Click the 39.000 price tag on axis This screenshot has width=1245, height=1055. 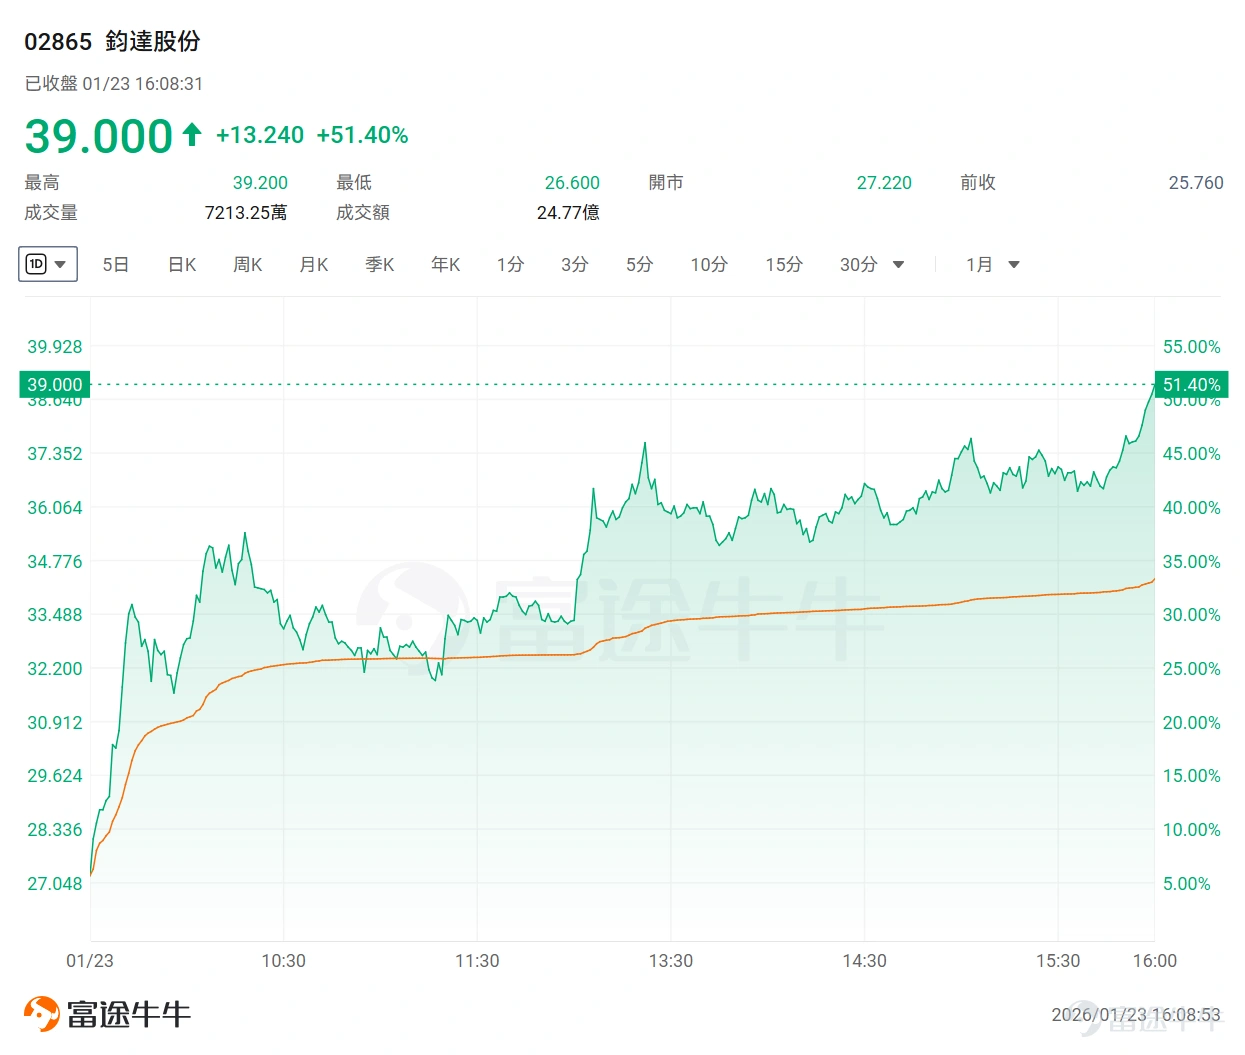(x=55, y=384)
